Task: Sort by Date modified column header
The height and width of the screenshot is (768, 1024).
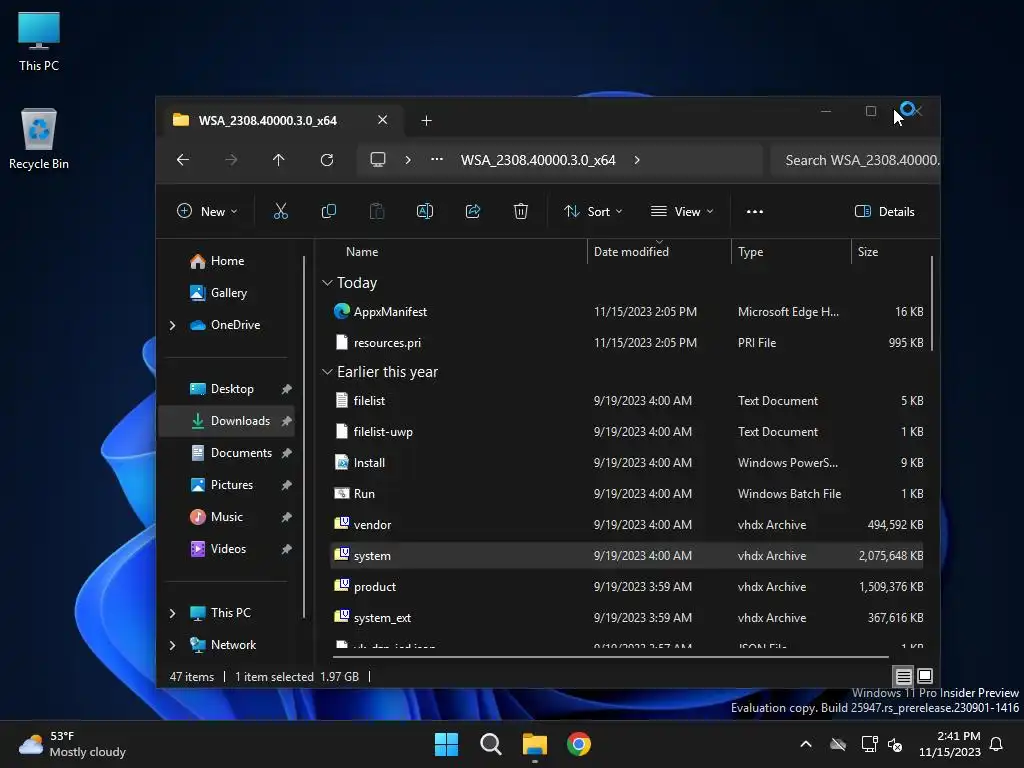Action: [x=659, y=252]
